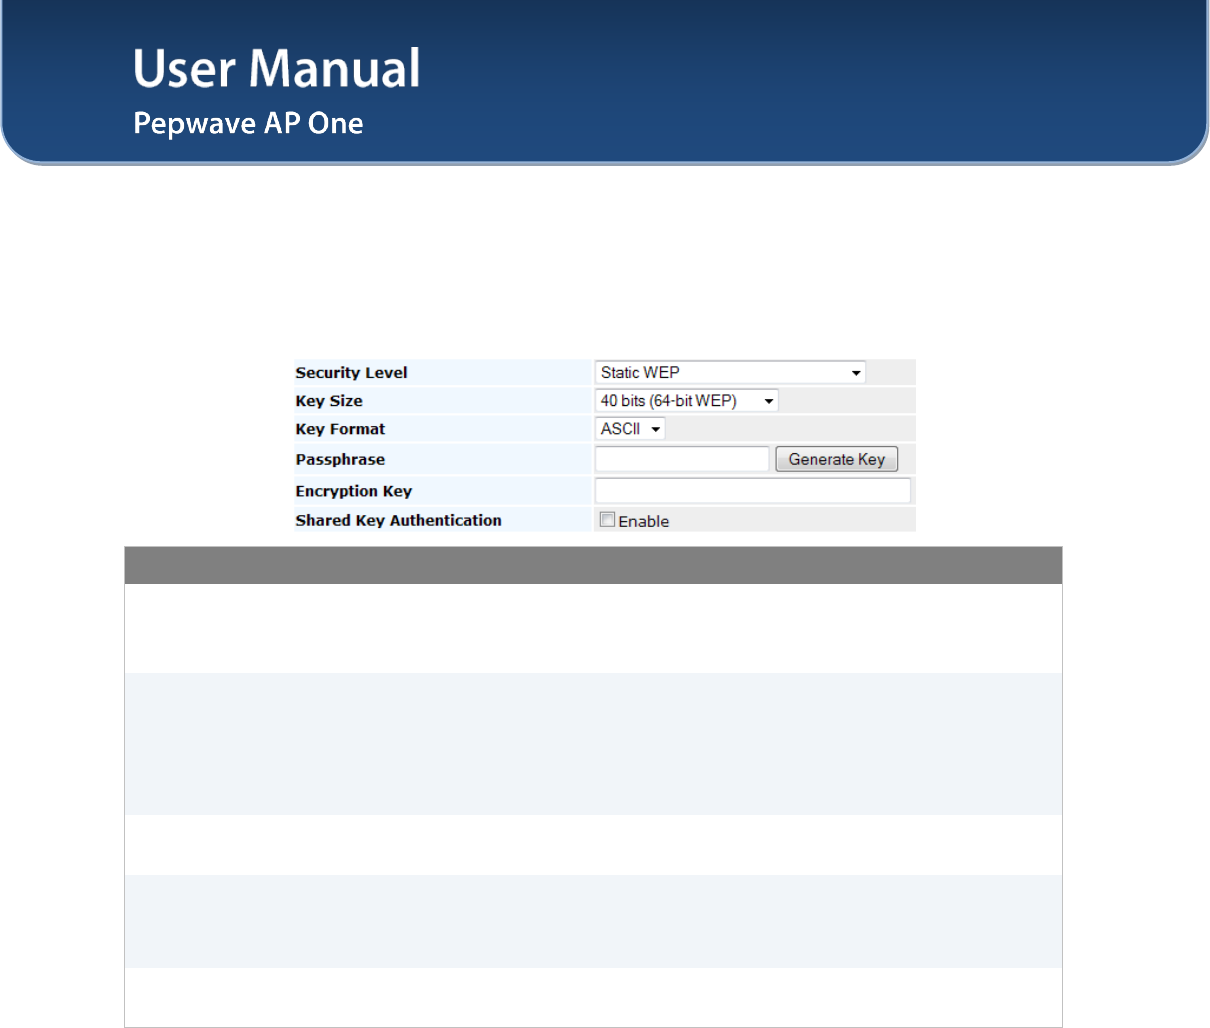Click the Pepwave AP One subtitle

248,123
